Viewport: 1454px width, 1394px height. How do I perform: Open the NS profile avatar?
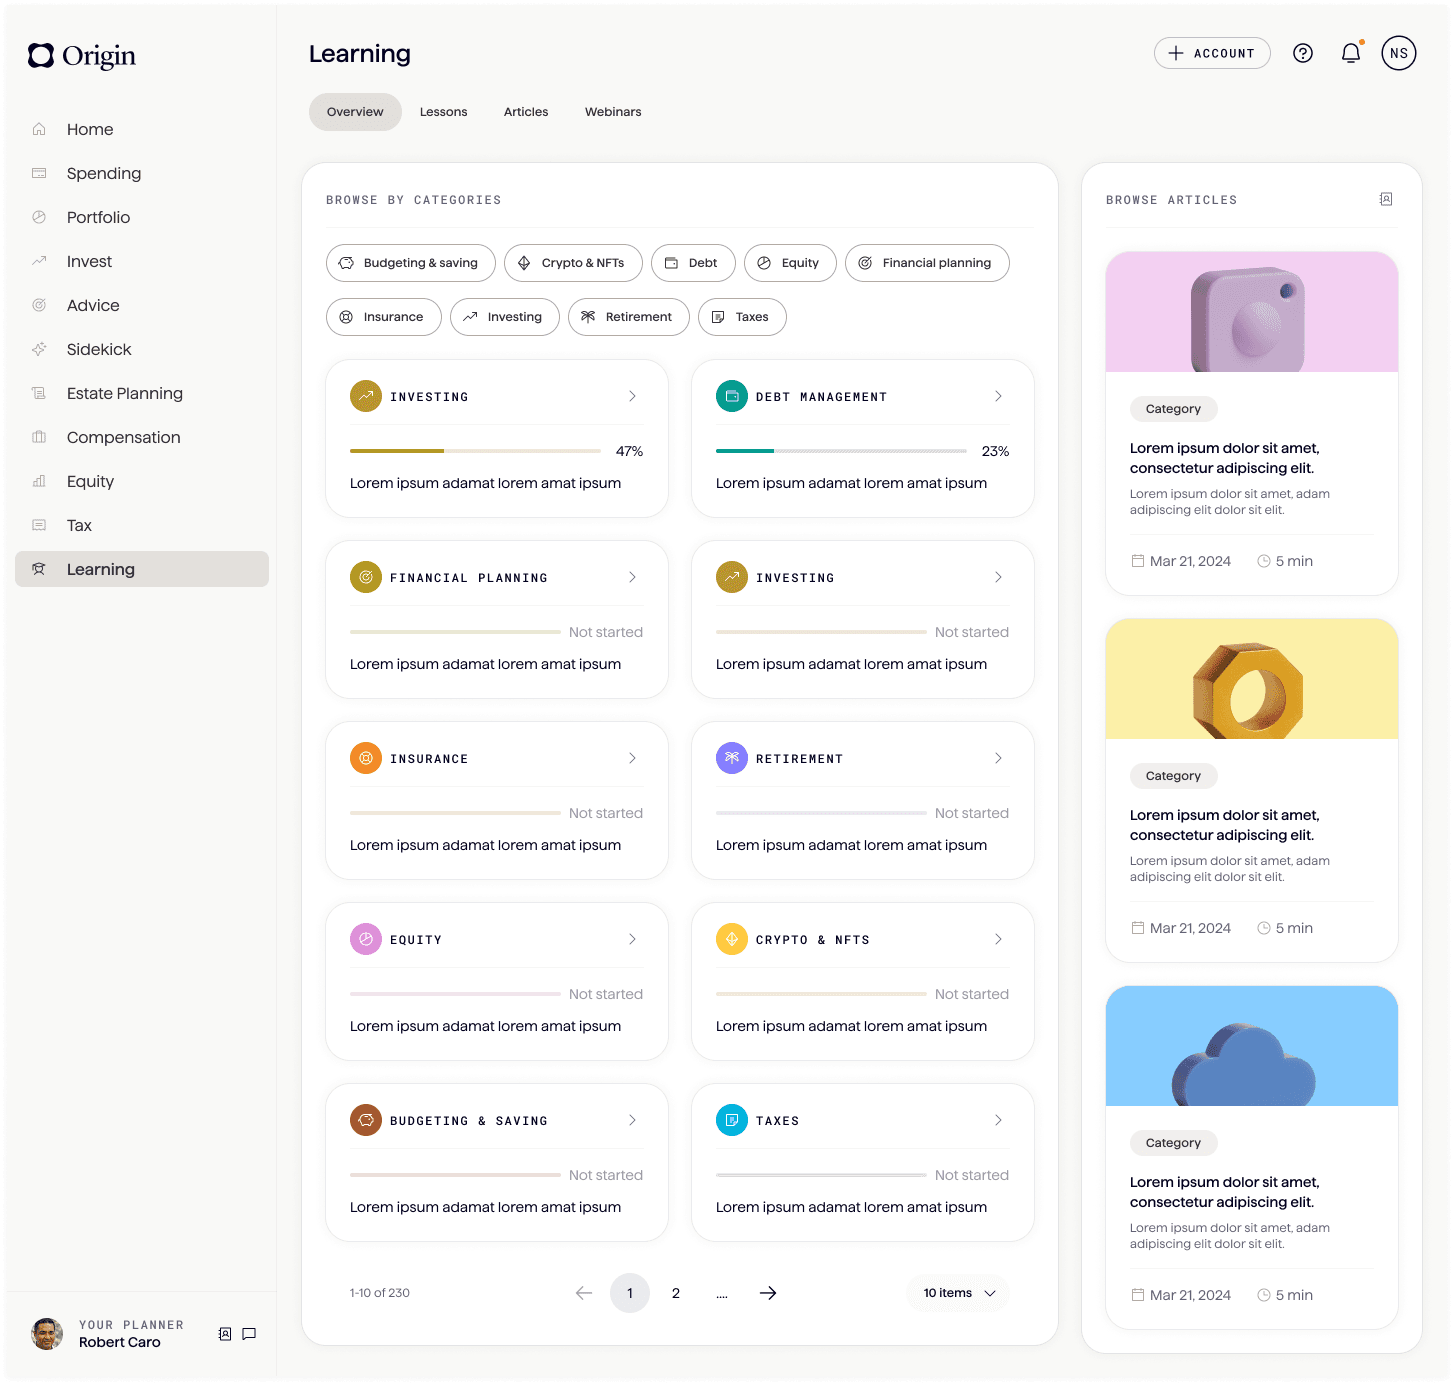[1399, 53]
